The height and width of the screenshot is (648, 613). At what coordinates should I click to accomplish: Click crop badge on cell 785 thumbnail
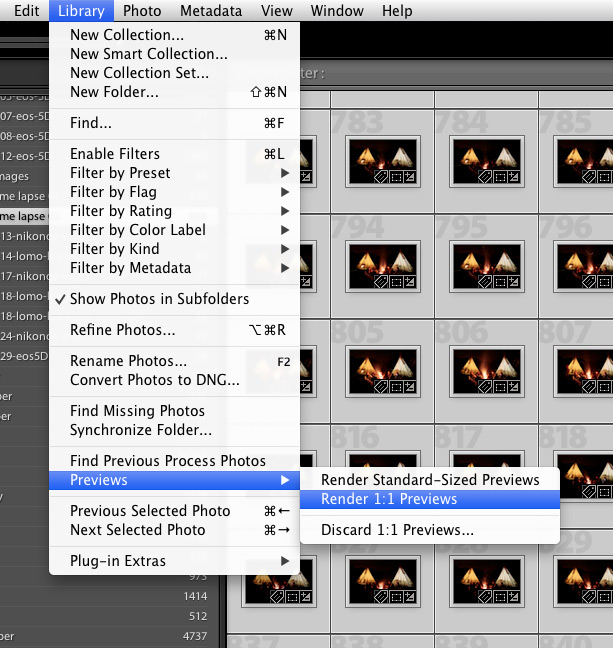click(x=605, y=178)
